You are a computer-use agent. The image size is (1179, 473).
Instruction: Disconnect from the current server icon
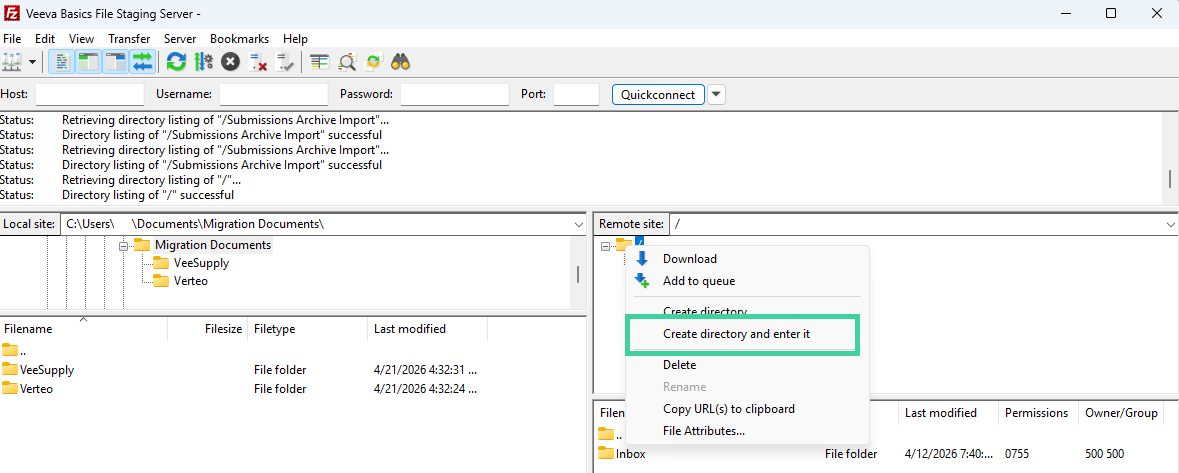tap(258, 62)
